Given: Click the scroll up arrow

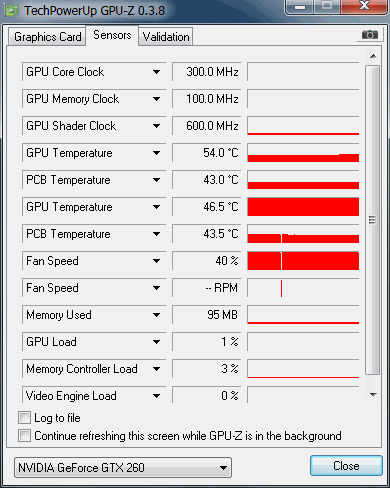Looking at the screenshot, I should pos(373,56).
